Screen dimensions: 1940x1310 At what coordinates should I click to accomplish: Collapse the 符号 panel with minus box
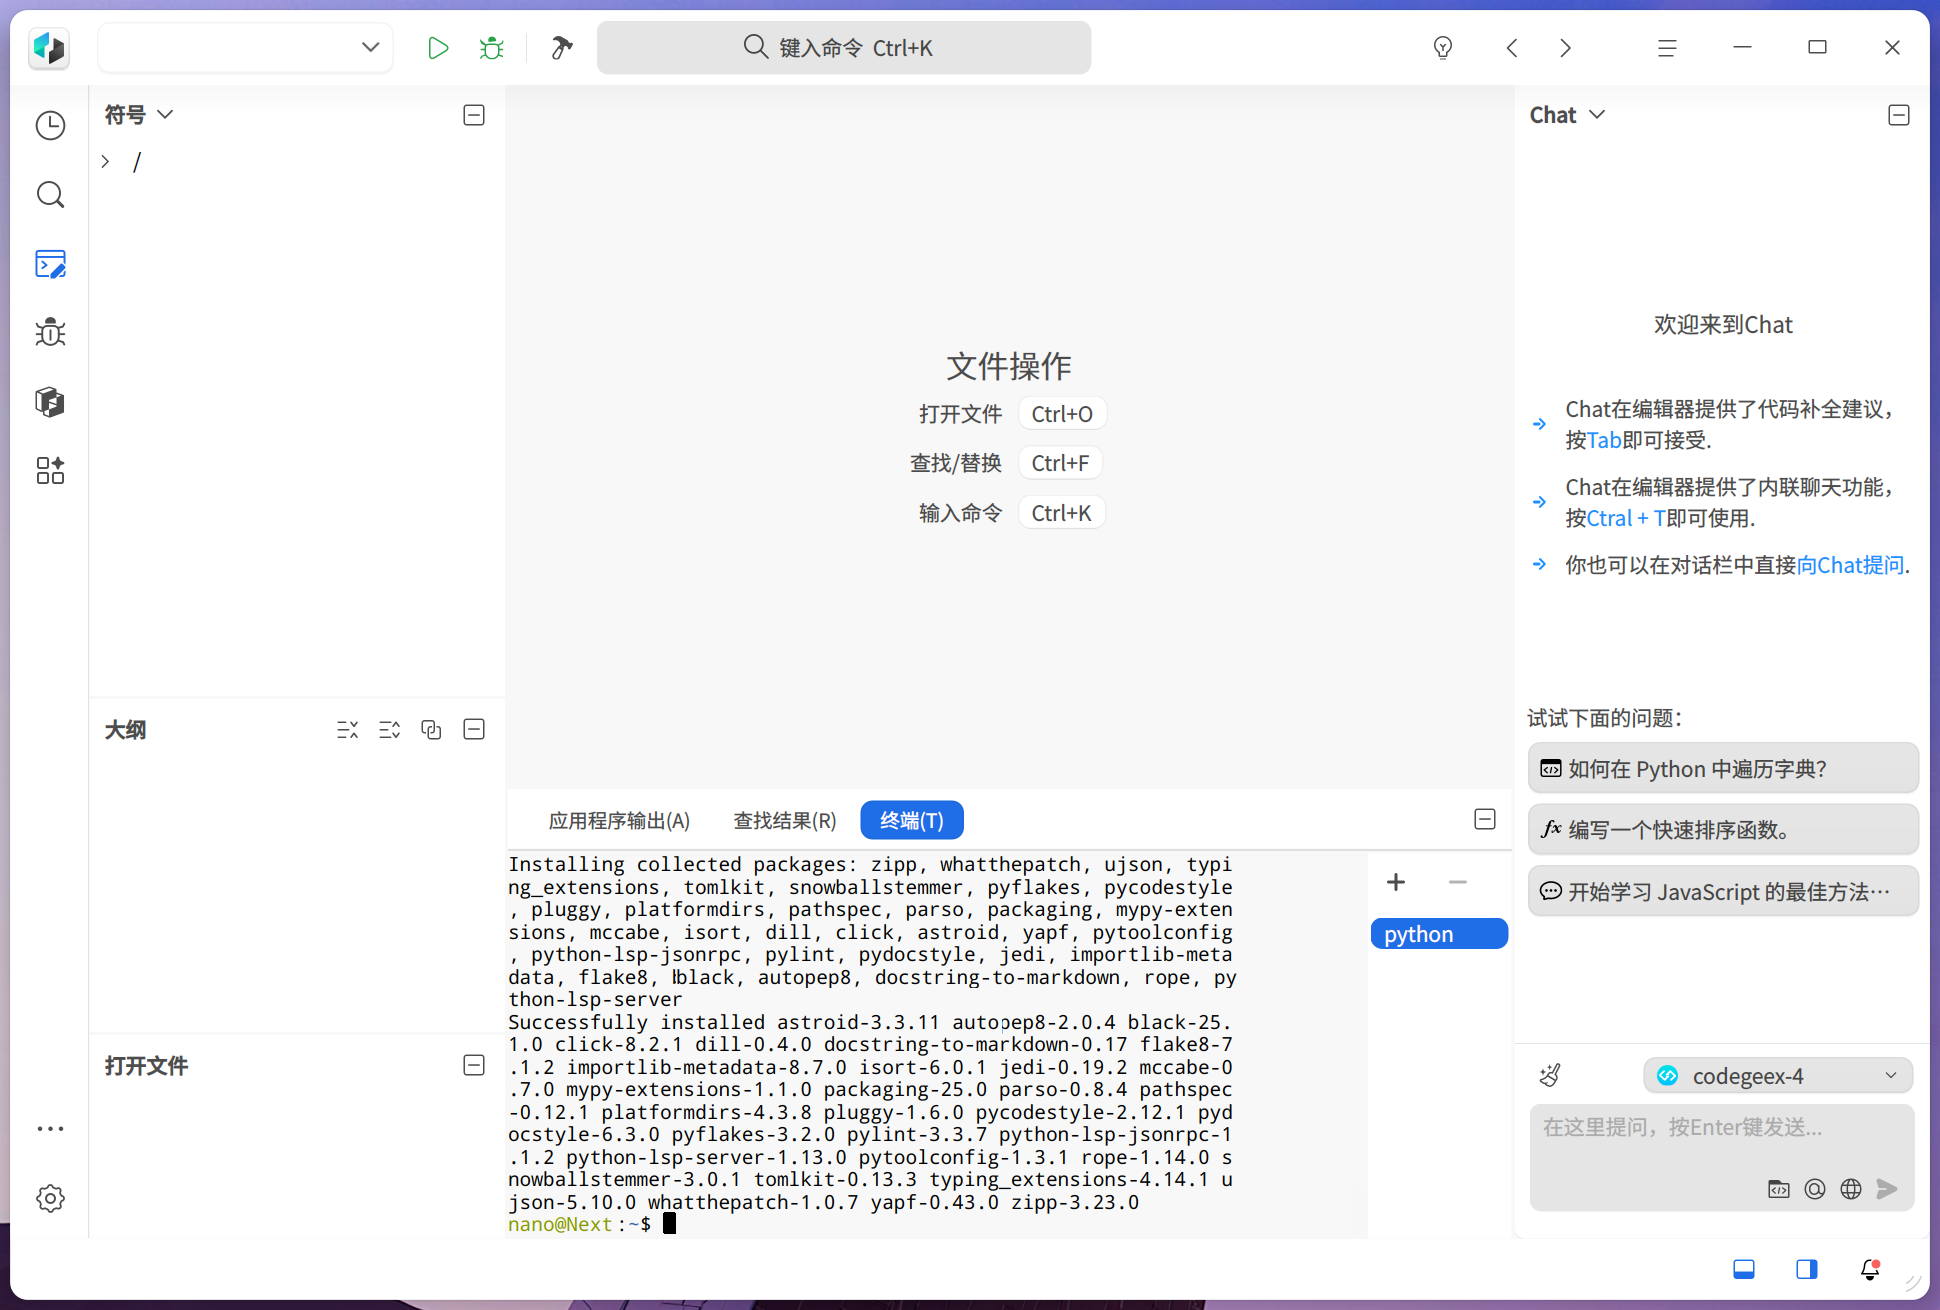pos(475,116)
